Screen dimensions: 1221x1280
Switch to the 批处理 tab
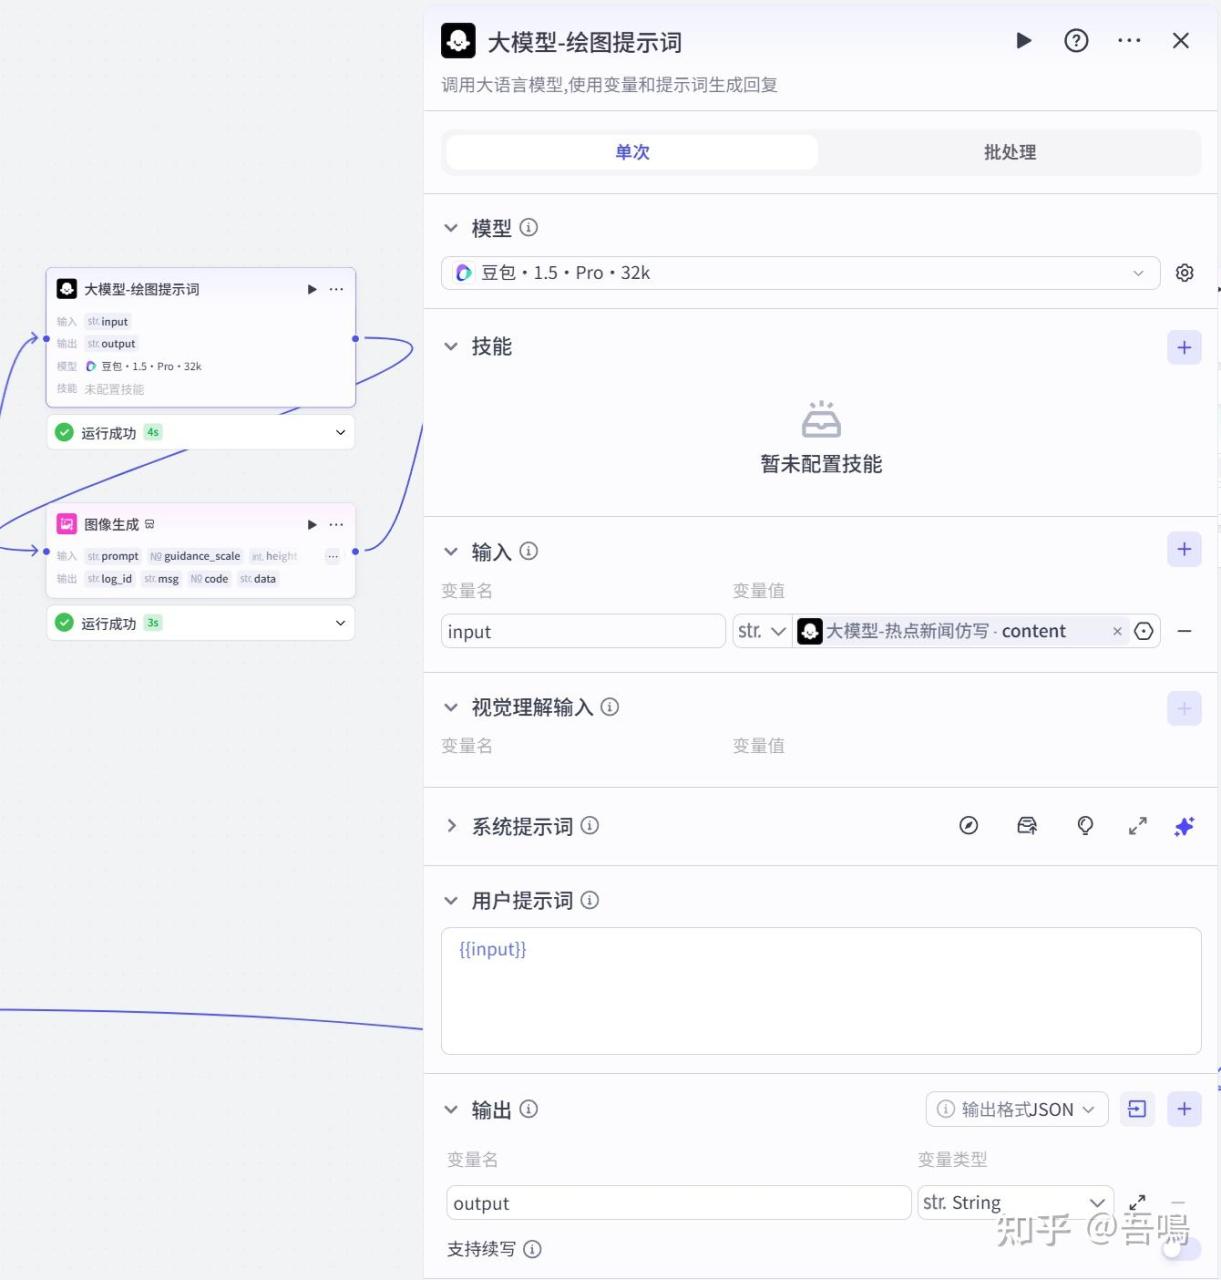pos(1009,153)
